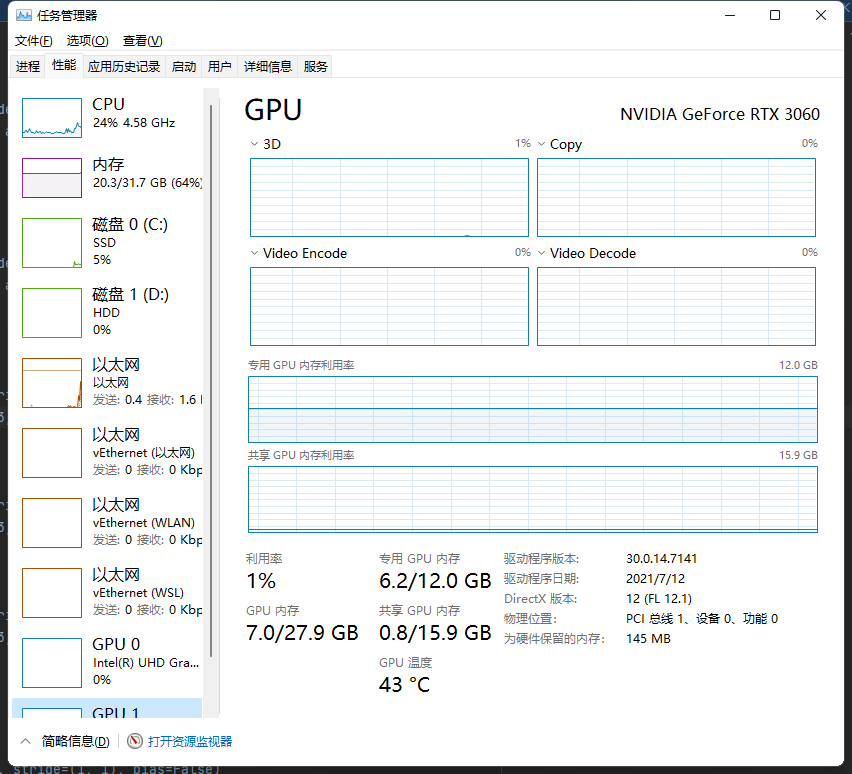Switch to the 用户 tab
Viewport: 852px width, 774px height.
(220, 67)
